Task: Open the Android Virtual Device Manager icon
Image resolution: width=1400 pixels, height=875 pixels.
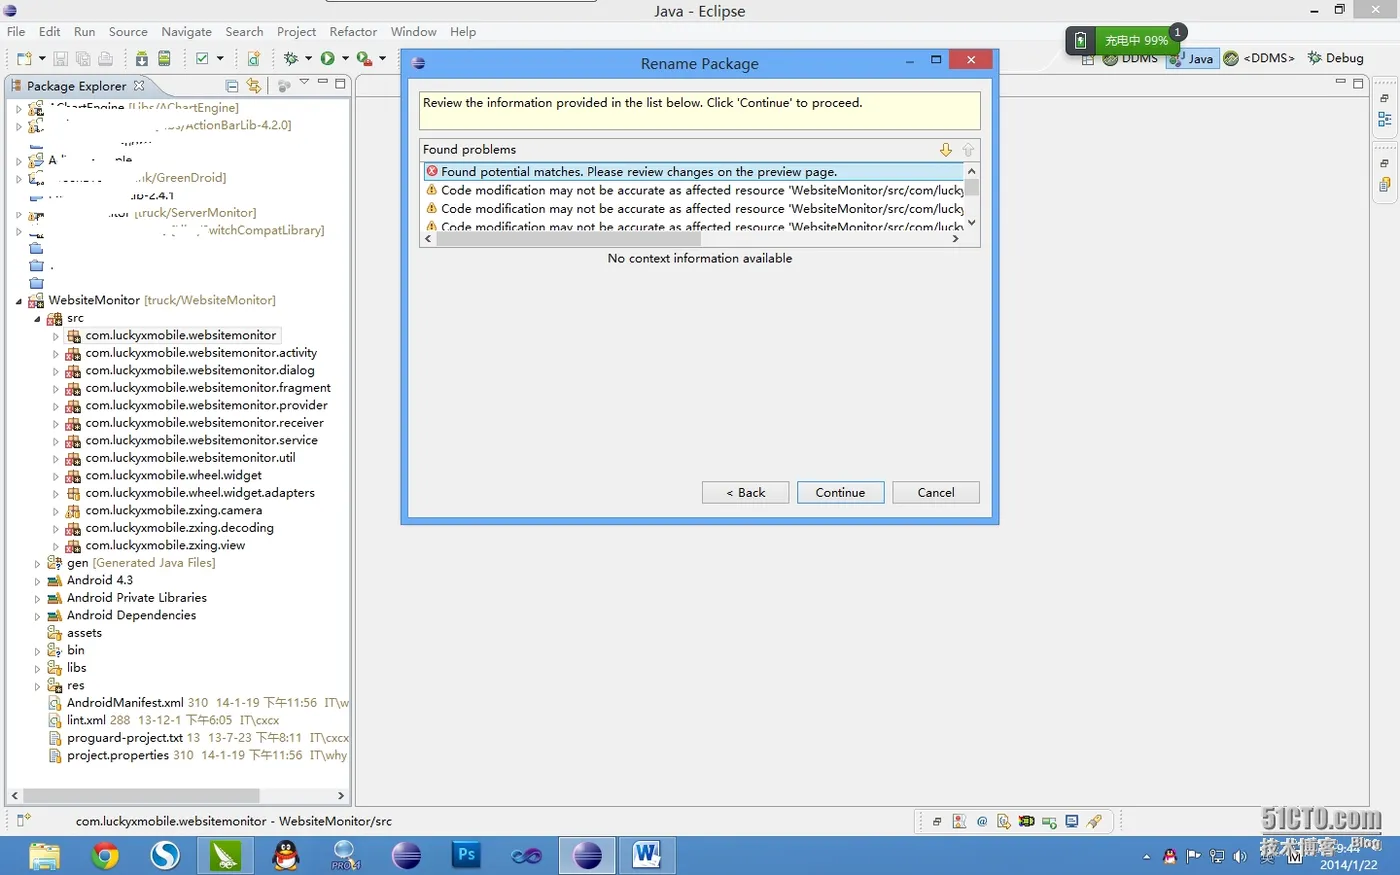Action: (164, 58)
